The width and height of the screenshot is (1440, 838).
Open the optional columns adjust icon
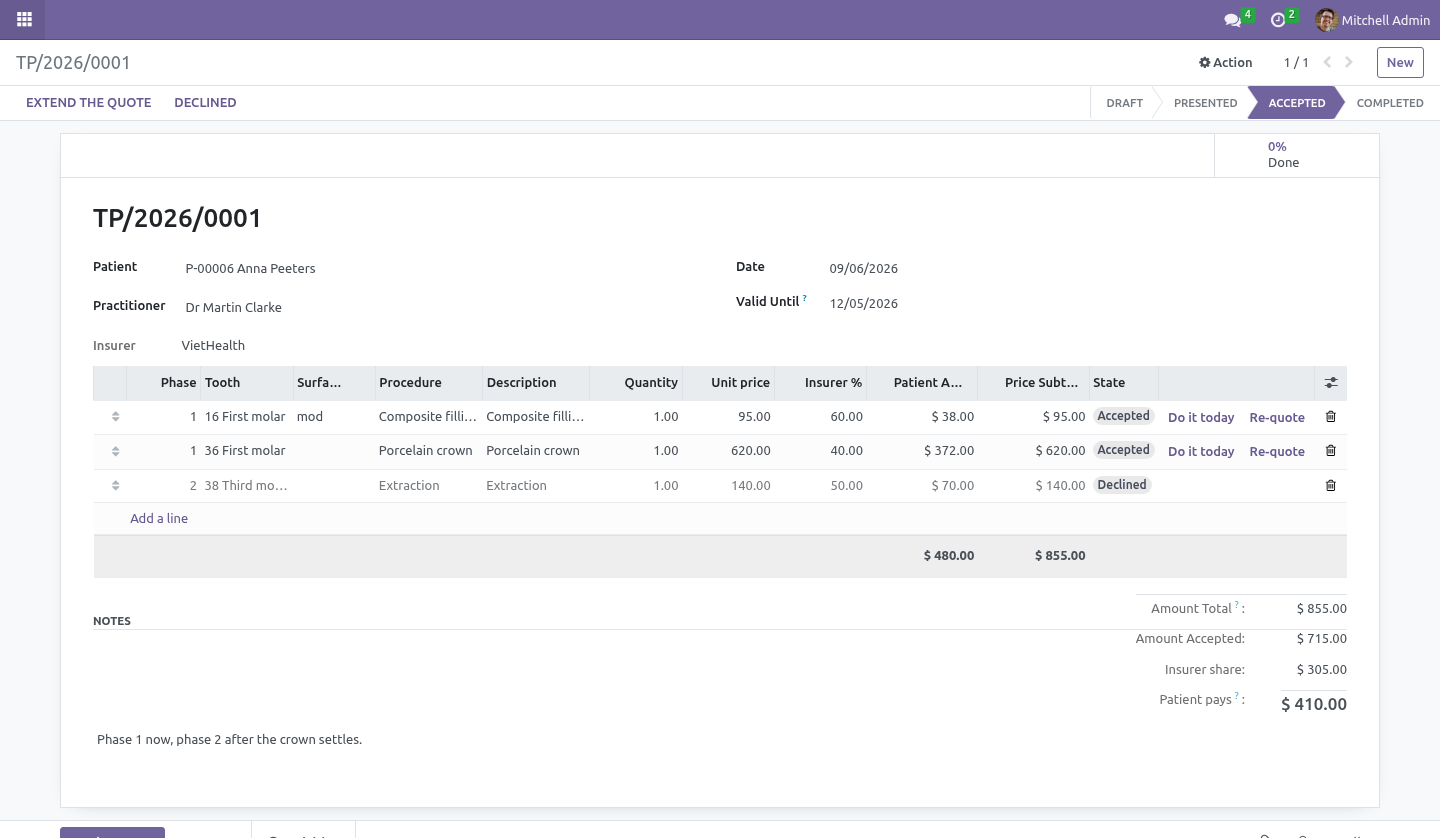1331,383
